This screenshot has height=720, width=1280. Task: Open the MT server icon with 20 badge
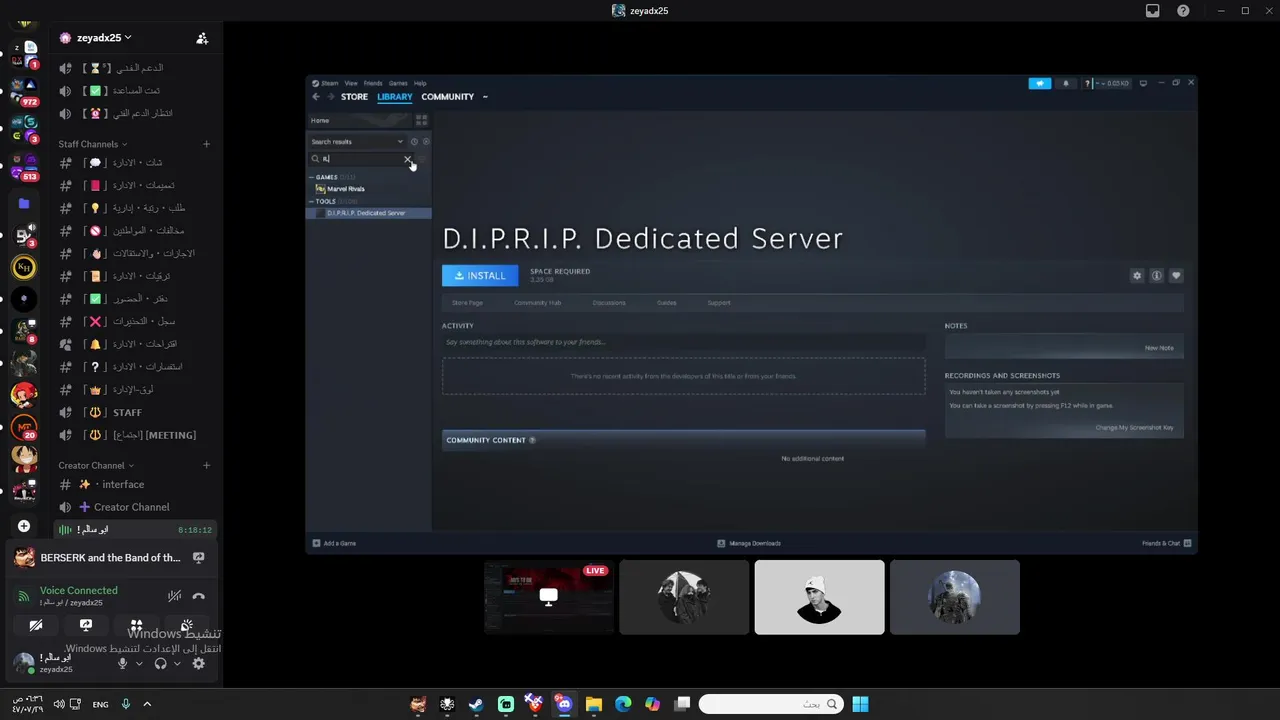[x=24, y=427]
